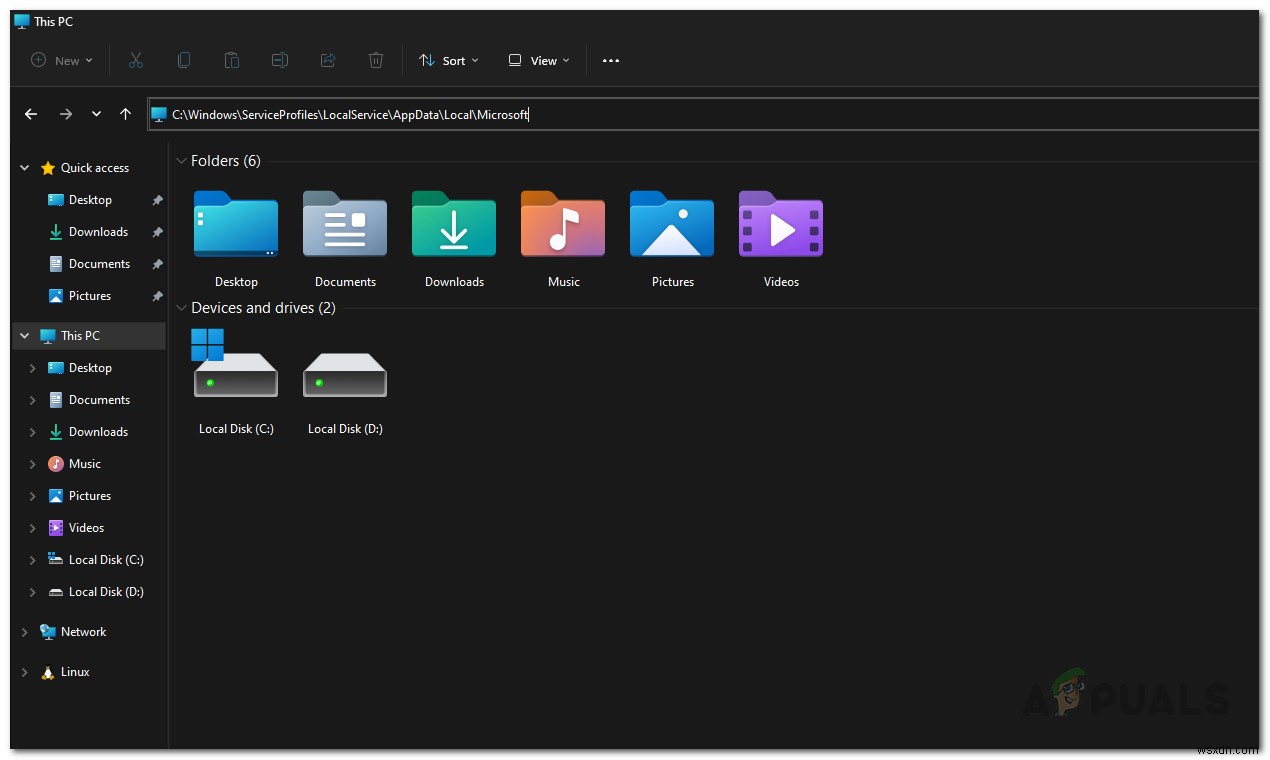
Task: Collapse the Folders (6) group
Action: coord(181,161)
